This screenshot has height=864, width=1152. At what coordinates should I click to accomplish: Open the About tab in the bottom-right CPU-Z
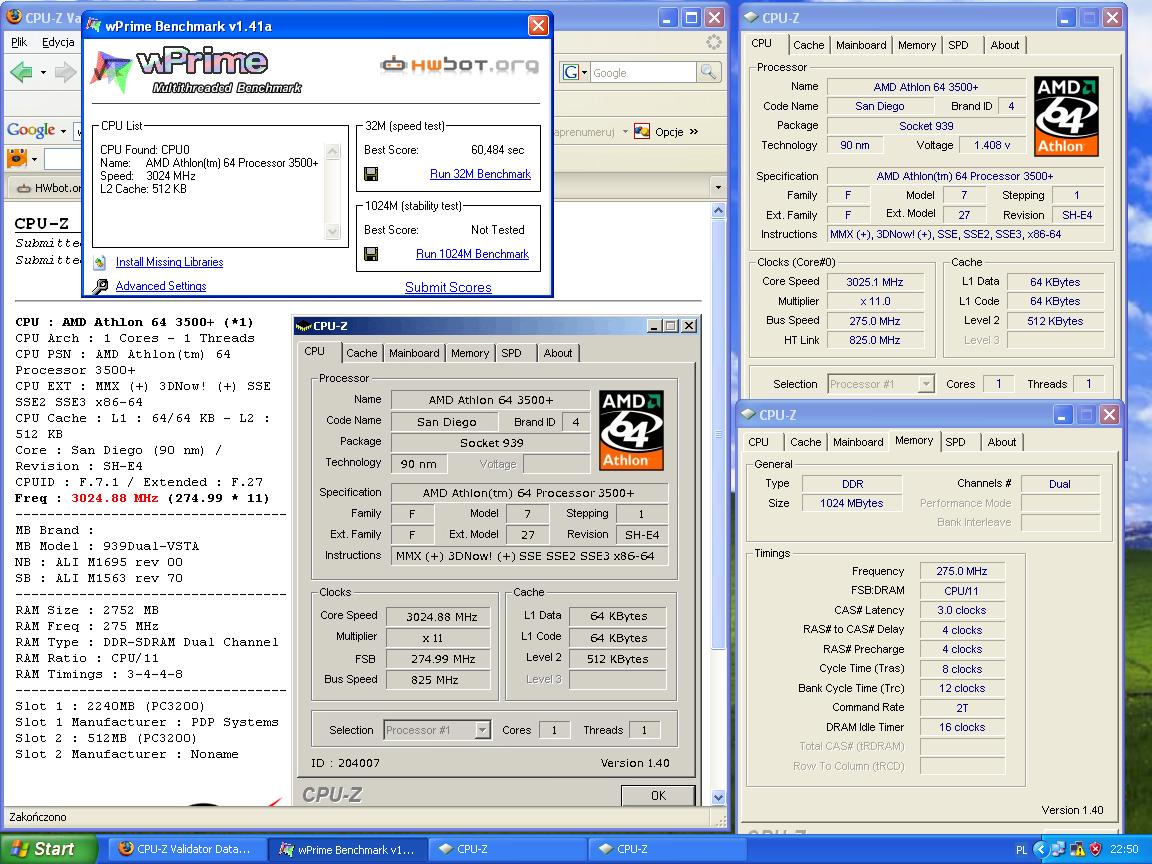click(x=1002, y=442)
